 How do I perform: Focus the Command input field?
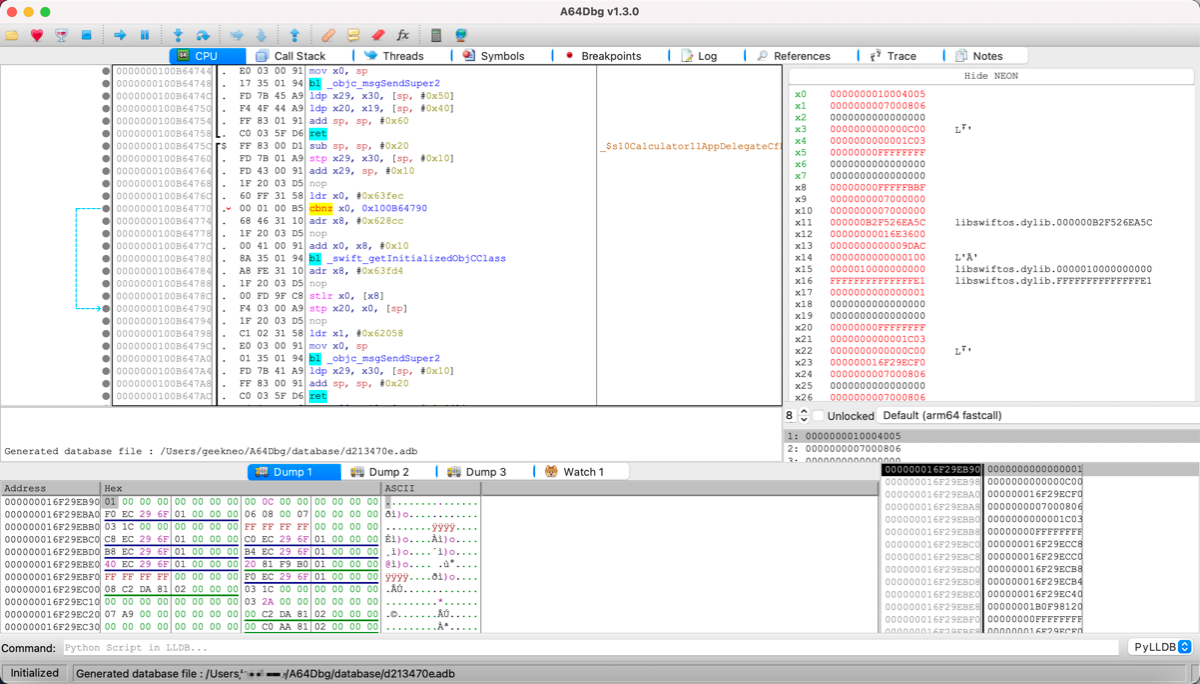589,648
